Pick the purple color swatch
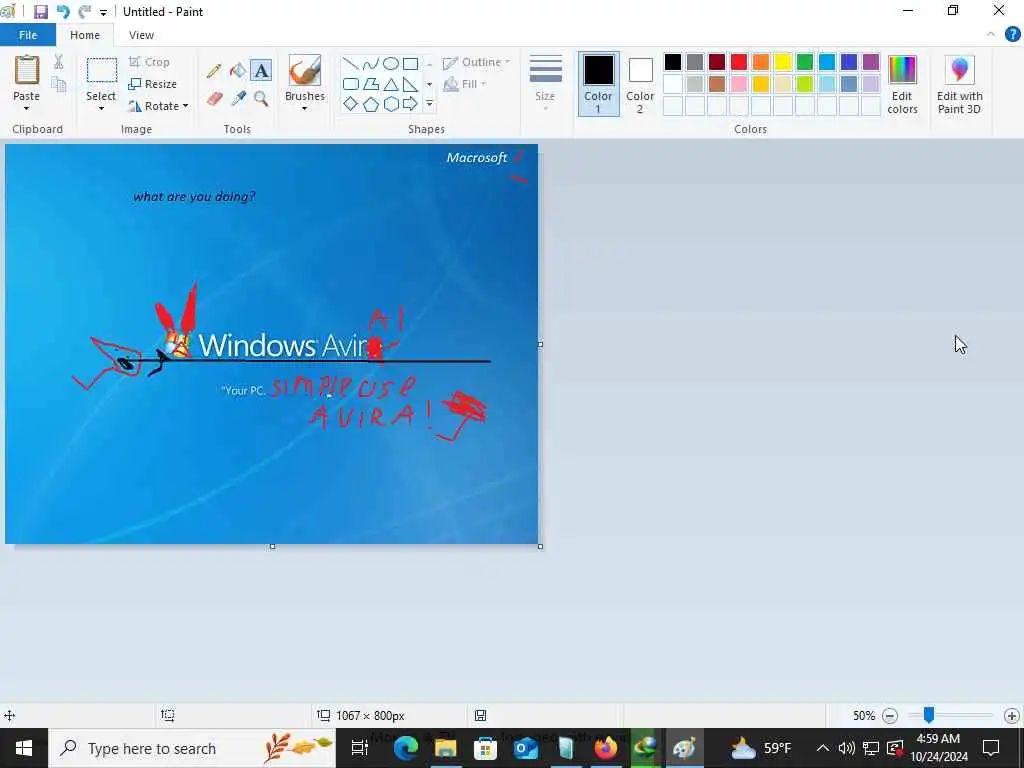The image size is (1024, 768). [871, 62]
